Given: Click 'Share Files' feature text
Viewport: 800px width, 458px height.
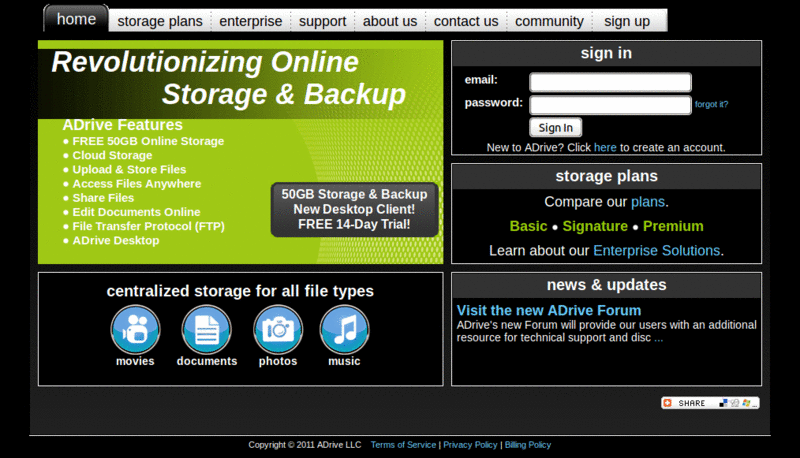Looking at the screenshot, I should tap(103, 198).
